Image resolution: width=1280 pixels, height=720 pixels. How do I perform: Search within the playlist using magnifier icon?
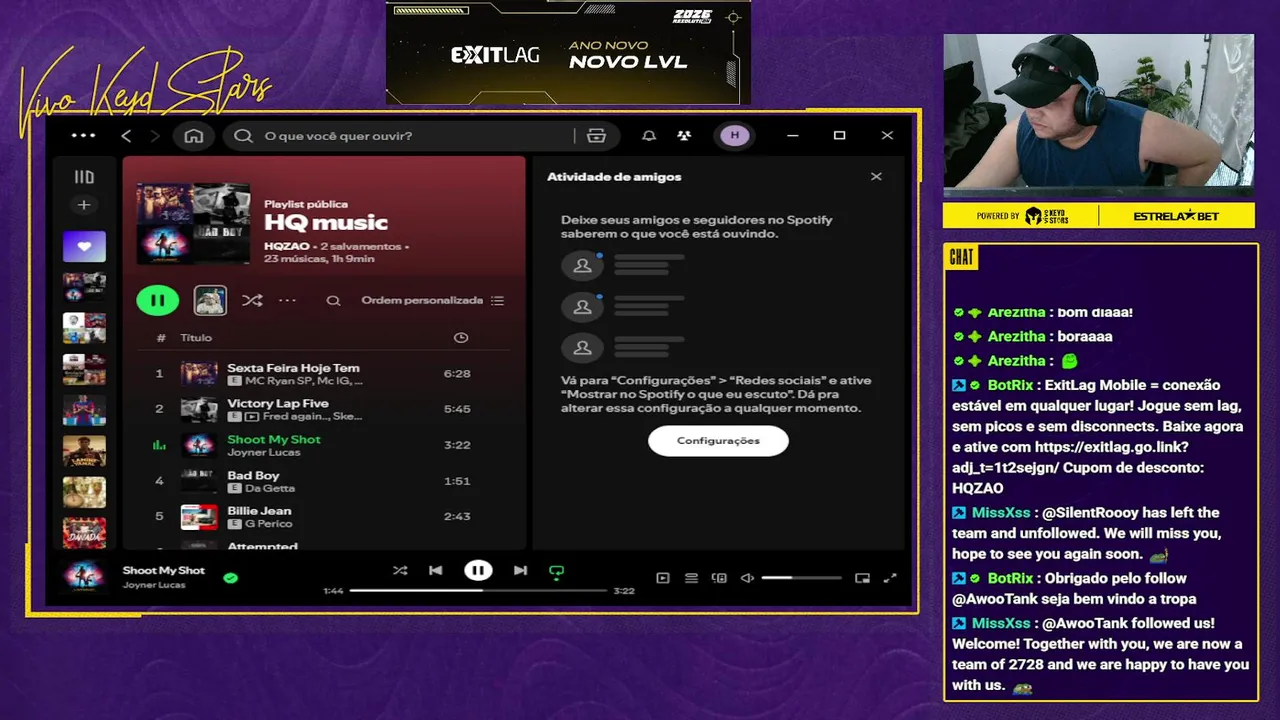334,300
